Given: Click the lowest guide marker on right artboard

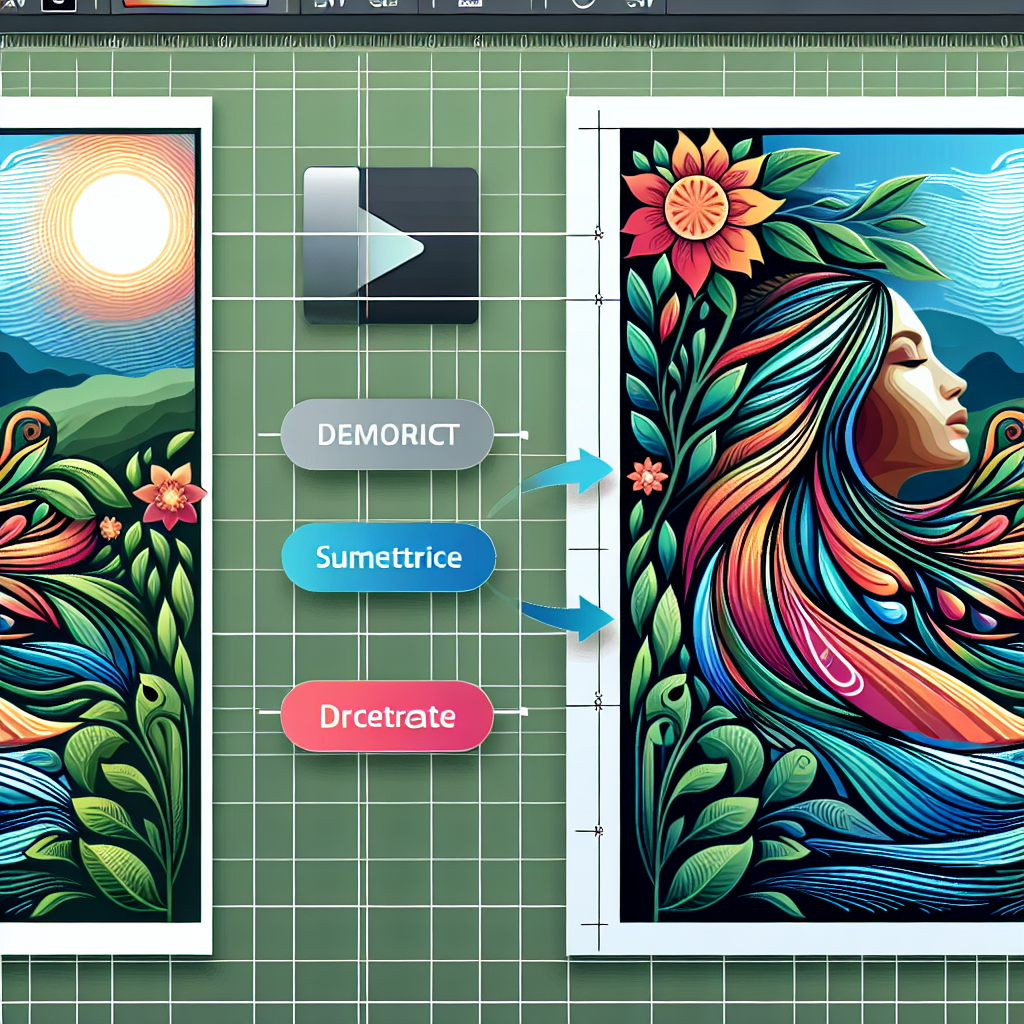Looking at the screenshot, I should [x=599, y=830].
